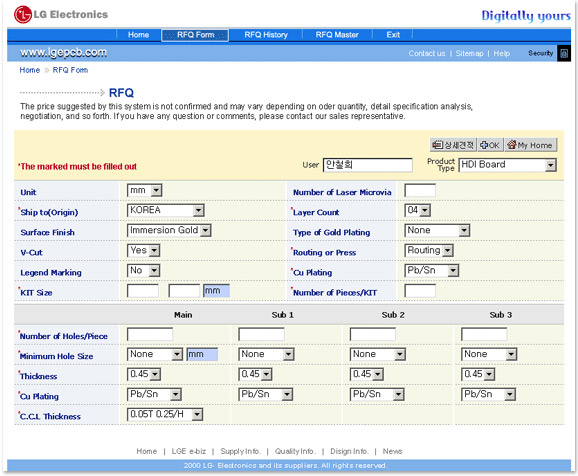Open the Type of Gold Plating dropdown
This screenshot has height=476, width=578.
pyautogui.click(x=437, y=230)
